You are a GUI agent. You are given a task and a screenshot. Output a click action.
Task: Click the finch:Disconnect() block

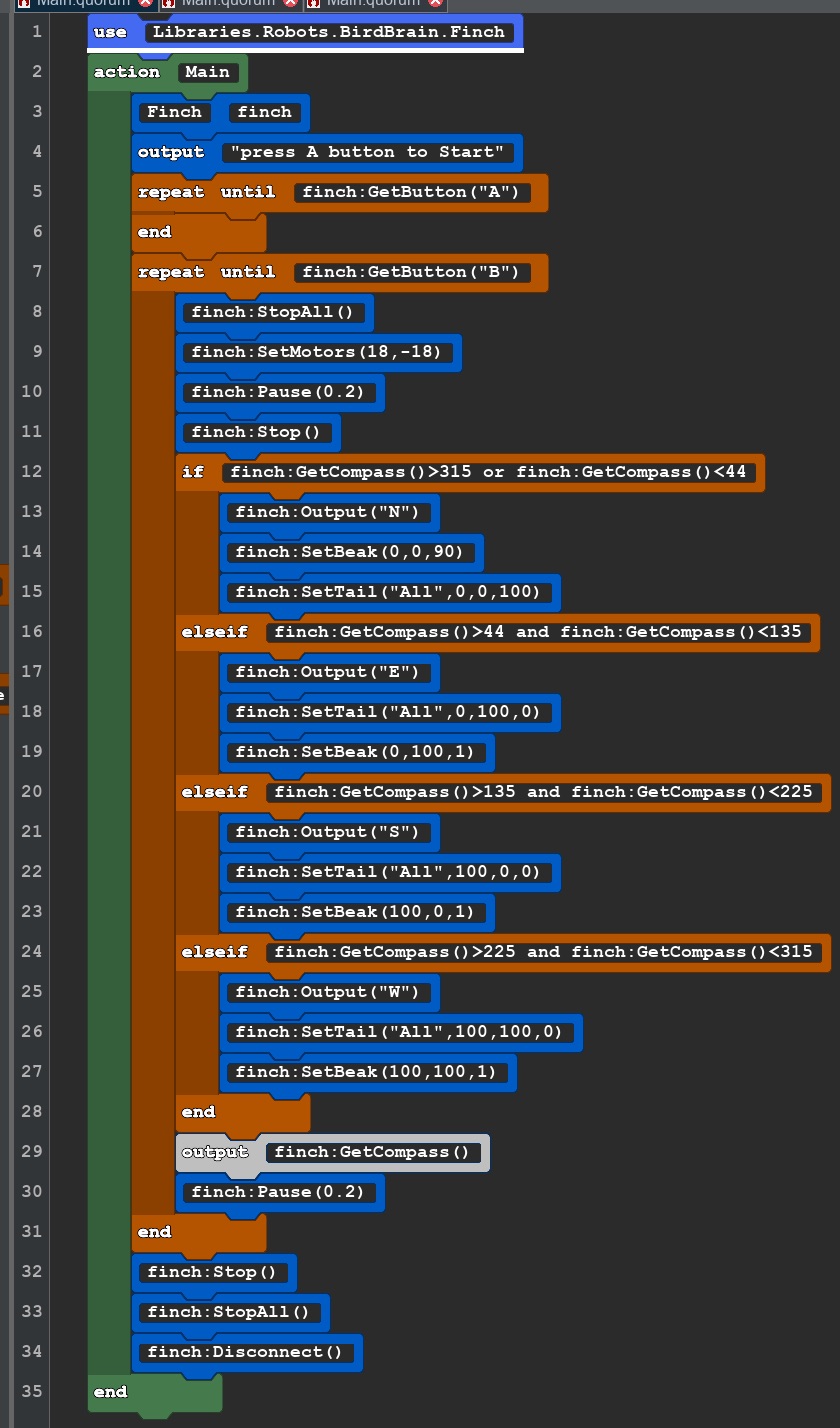pyautogui.click(x=244, y=1352)
